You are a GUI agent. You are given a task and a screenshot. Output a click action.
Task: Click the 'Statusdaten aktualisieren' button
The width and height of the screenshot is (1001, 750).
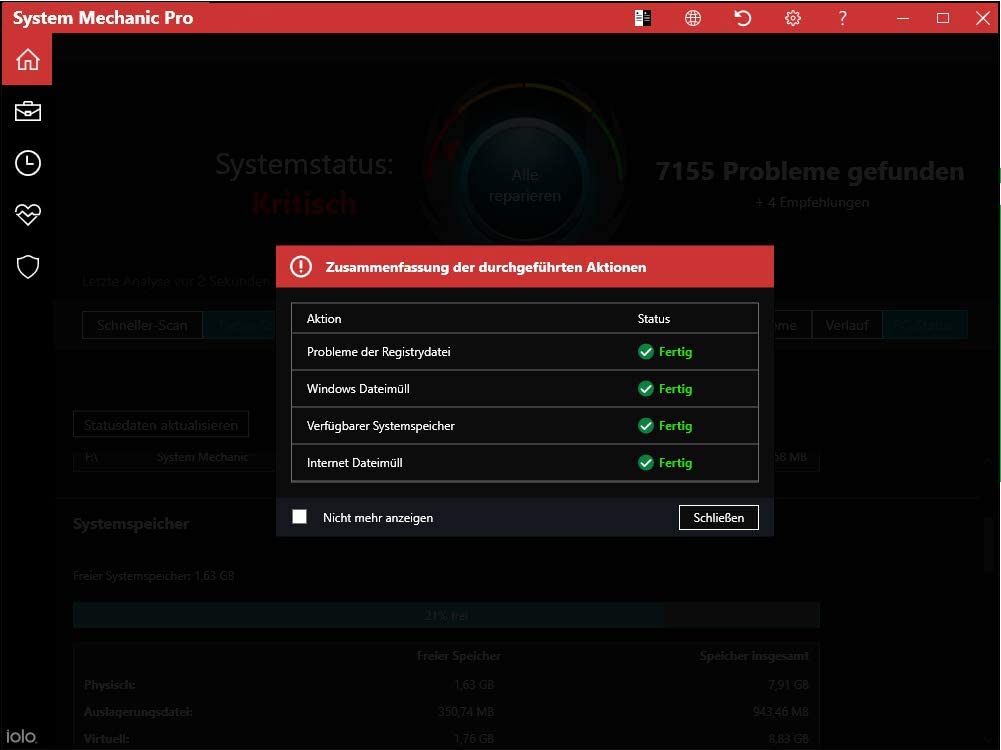161,425
